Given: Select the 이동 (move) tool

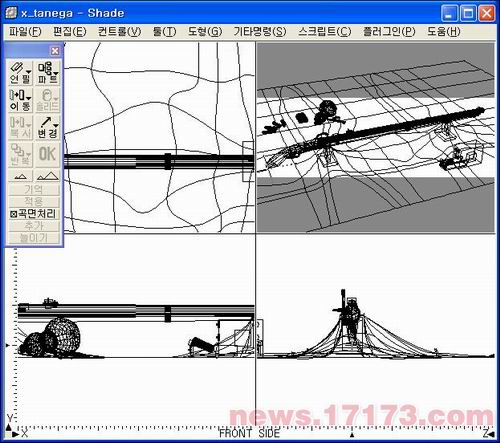Looking at the screenshot, I should pyautogui.click(x=20, y=100).
